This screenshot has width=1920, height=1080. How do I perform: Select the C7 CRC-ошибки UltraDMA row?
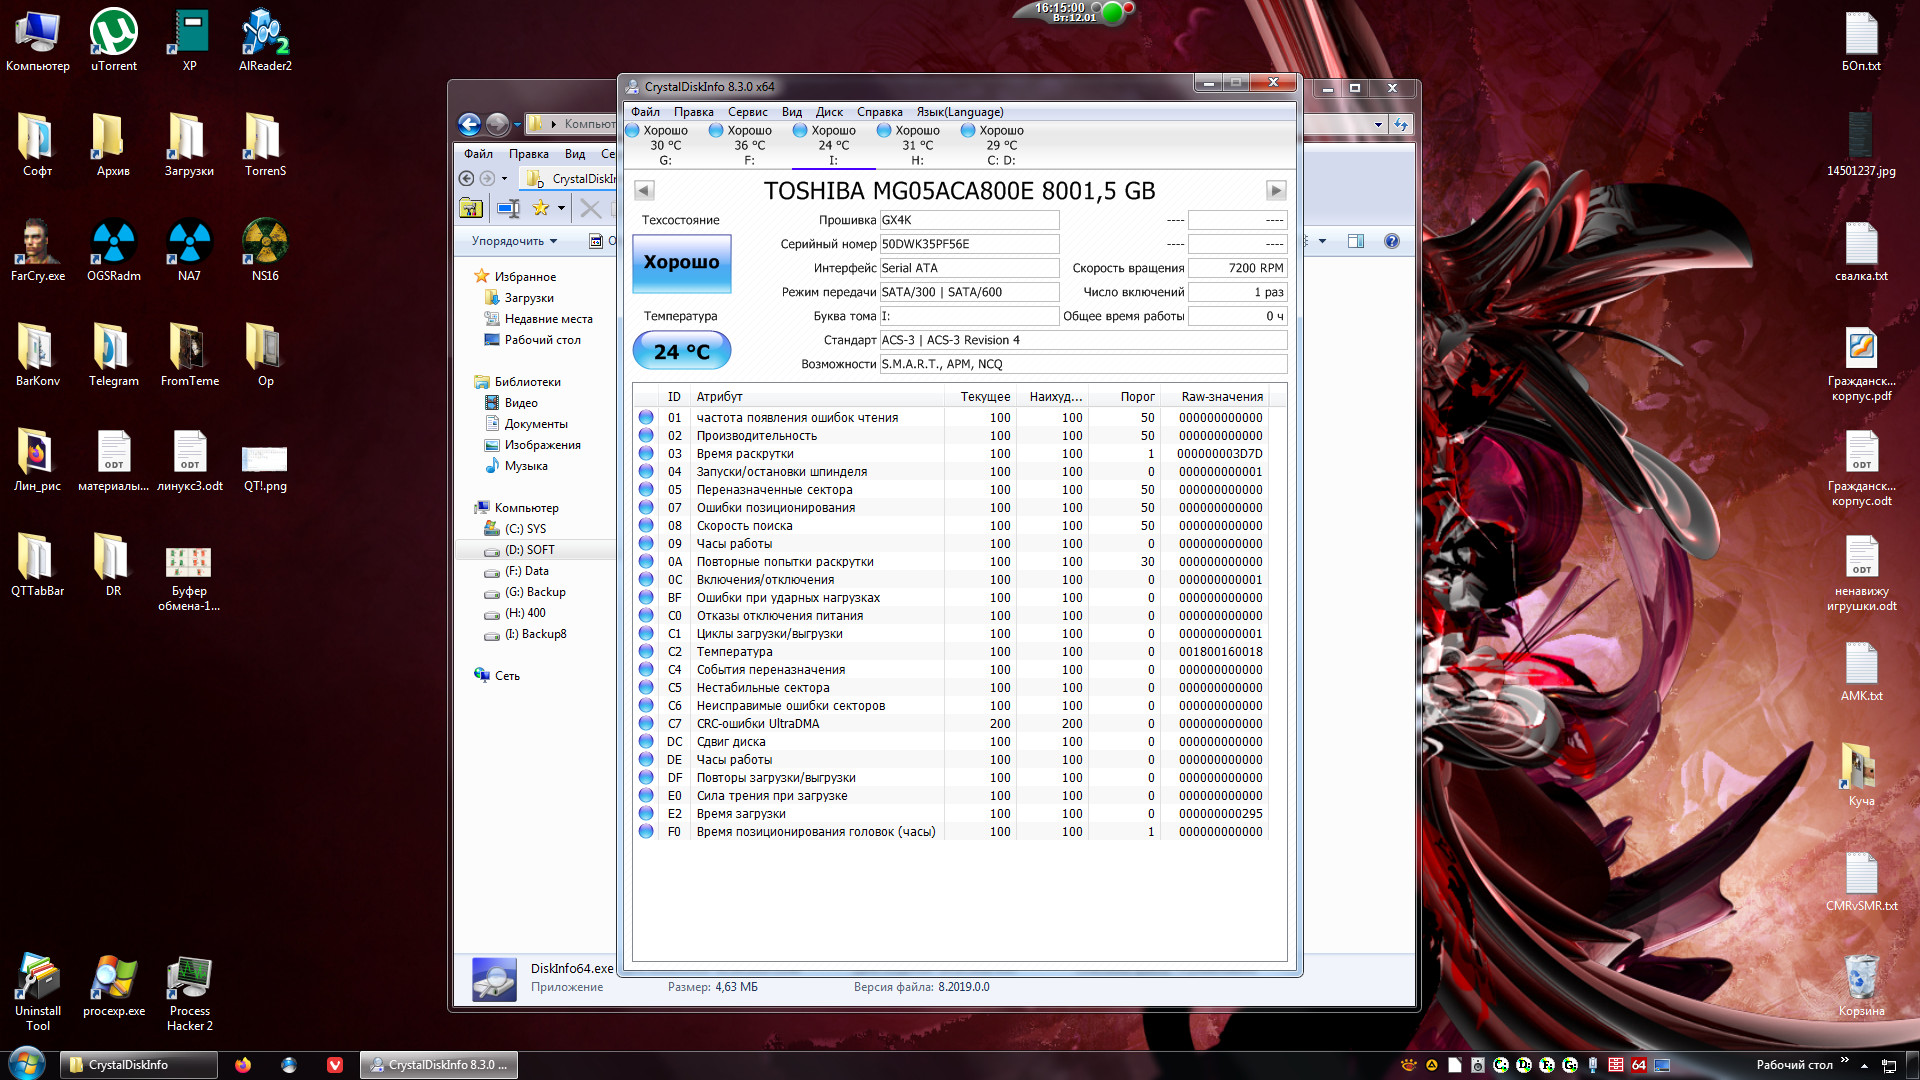click(x=952, y=724)
